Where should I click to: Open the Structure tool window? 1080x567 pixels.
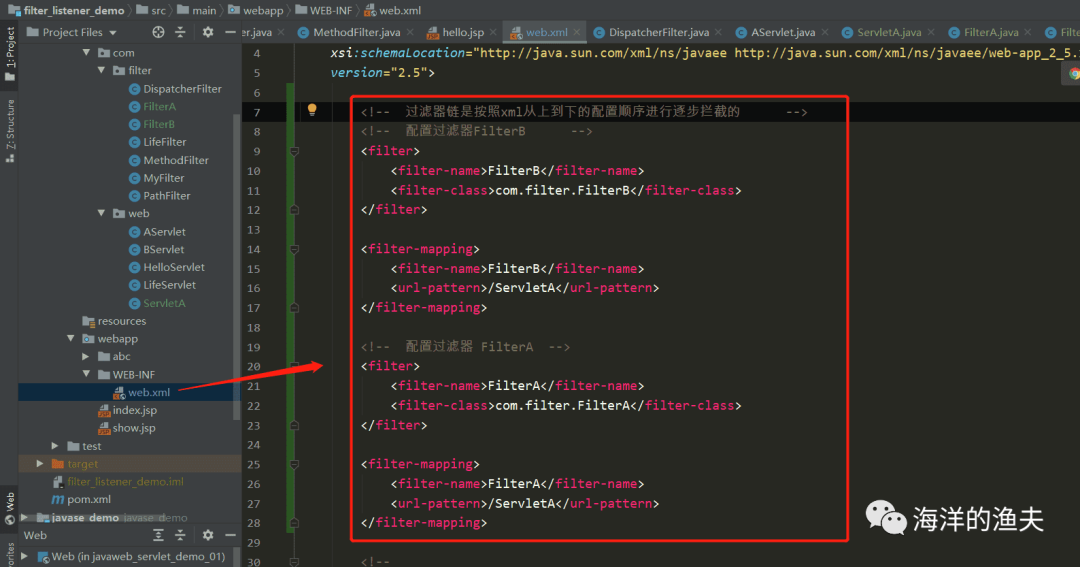point(10,131)
